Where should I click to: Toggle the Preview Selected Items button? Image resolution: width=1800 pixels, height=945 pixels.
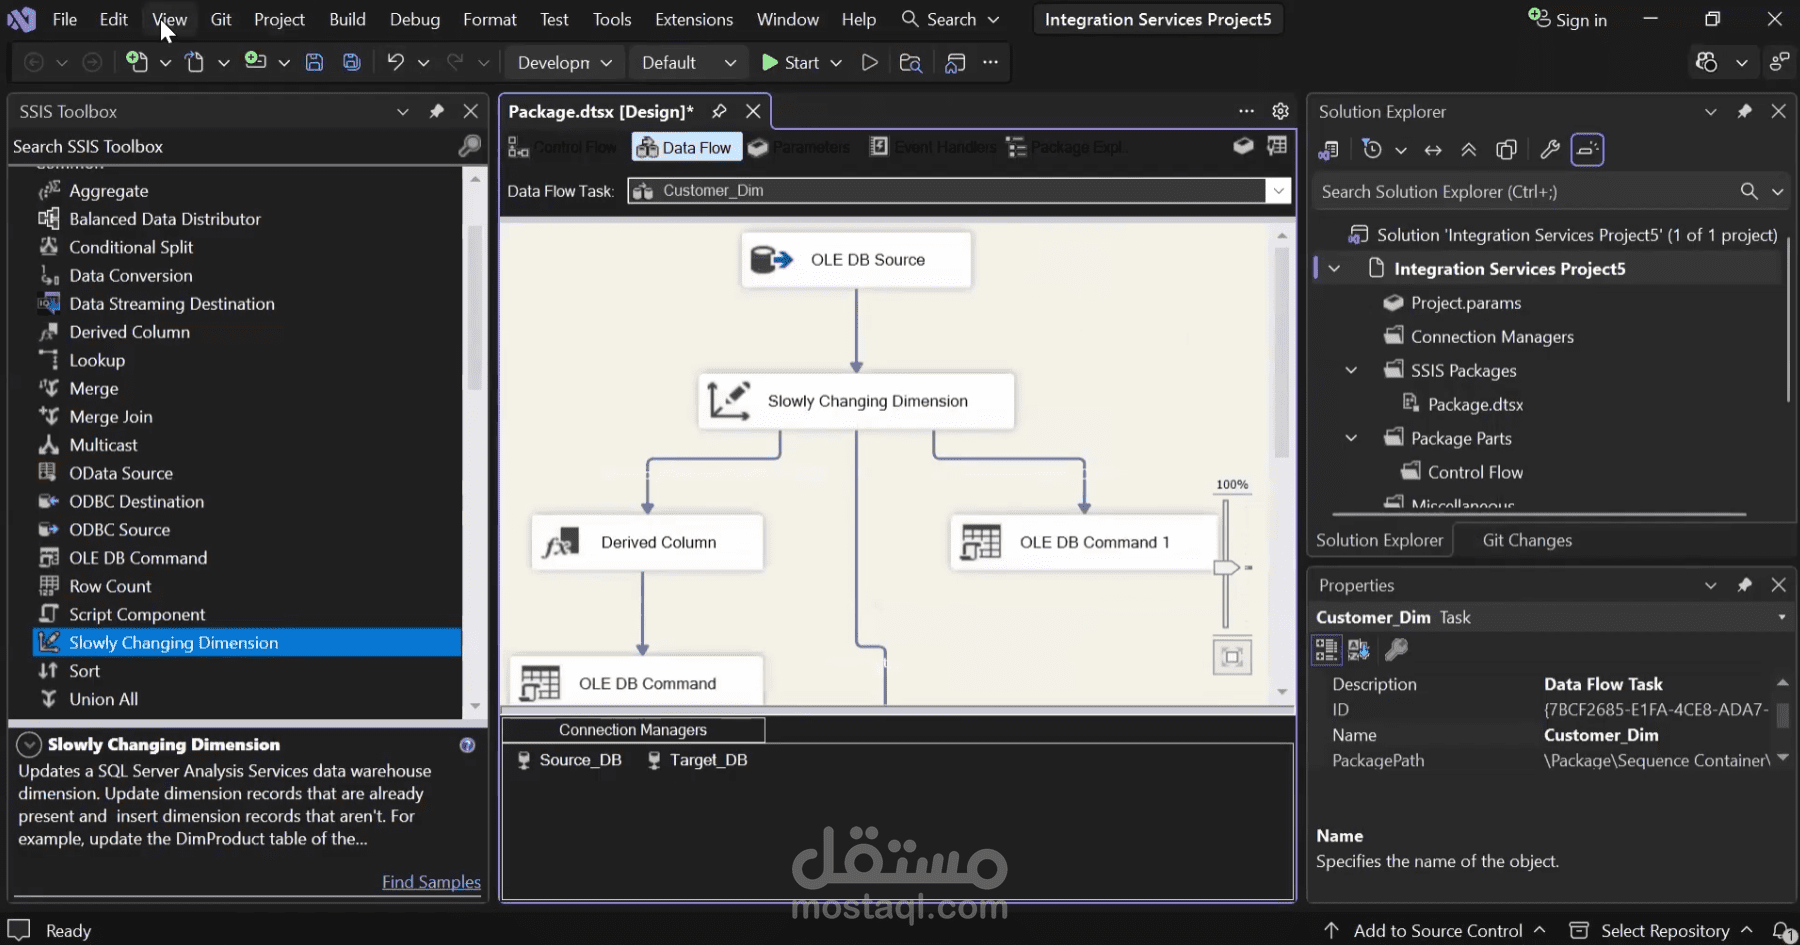pyautogui.click(x=1587, y=150)
